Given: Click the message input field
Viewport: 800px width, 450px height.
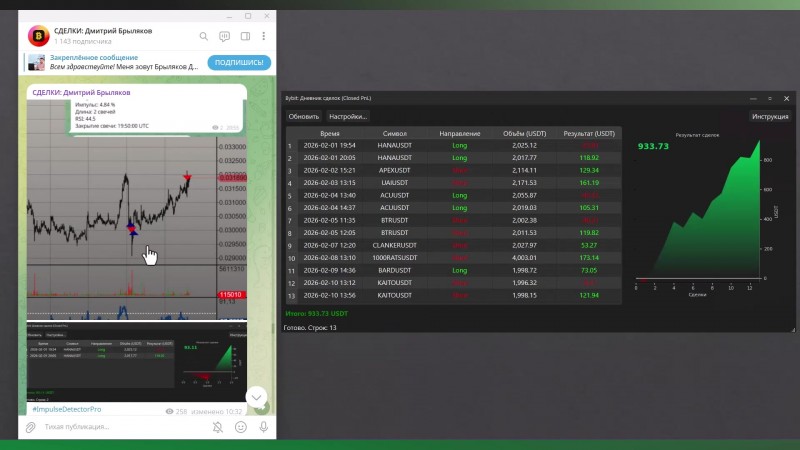Looking at the screenshot, I should tap(122, 427).
